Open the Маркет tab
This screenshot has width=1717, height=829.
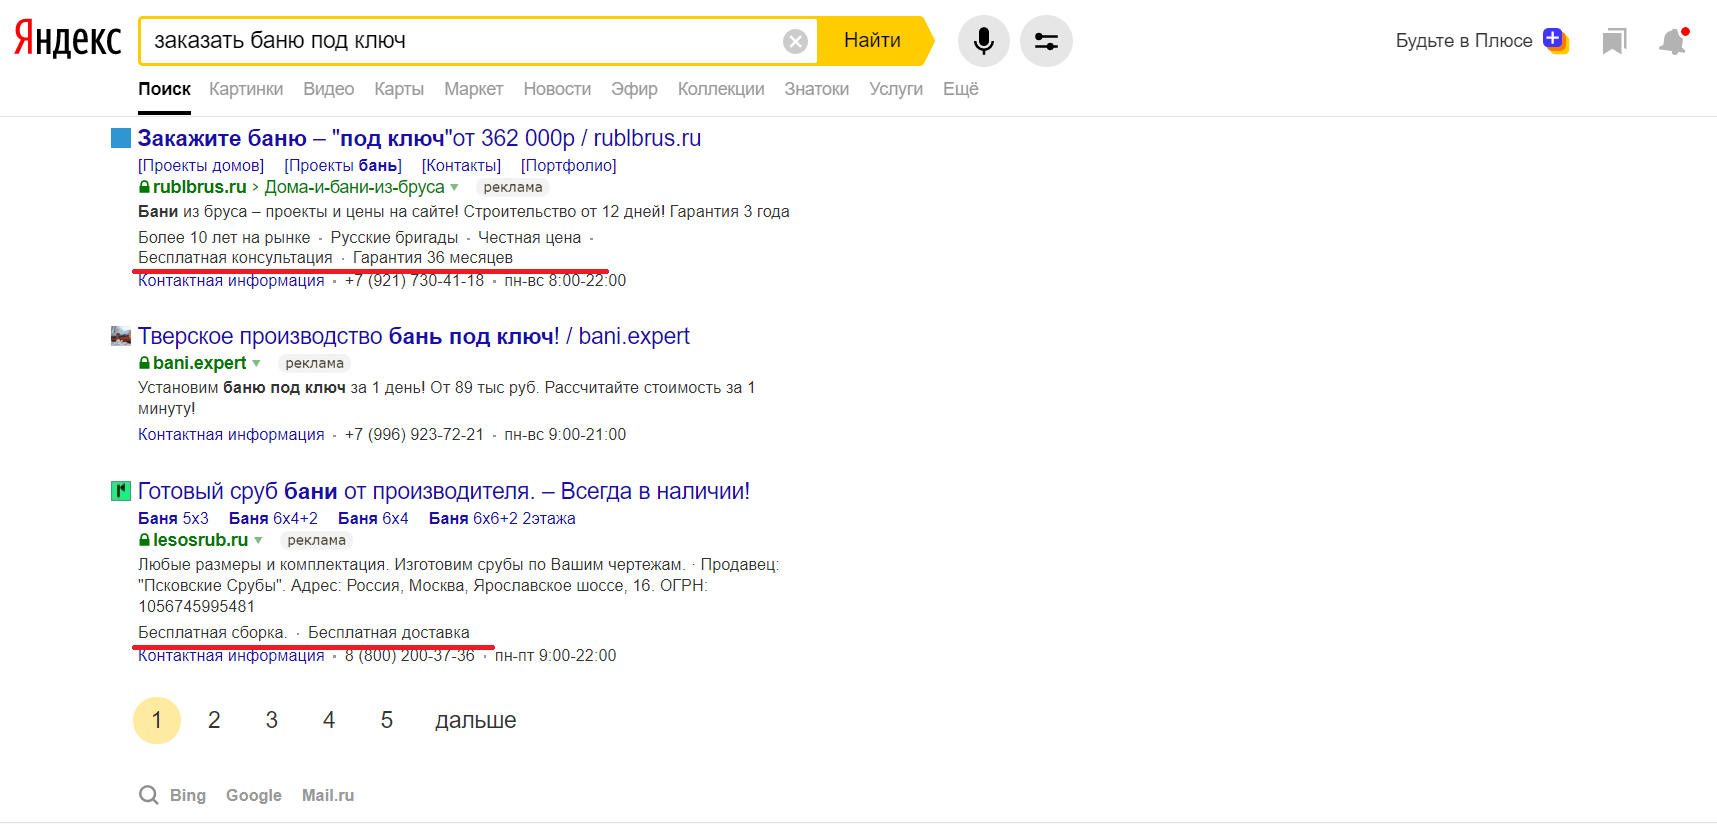point(474,89)
